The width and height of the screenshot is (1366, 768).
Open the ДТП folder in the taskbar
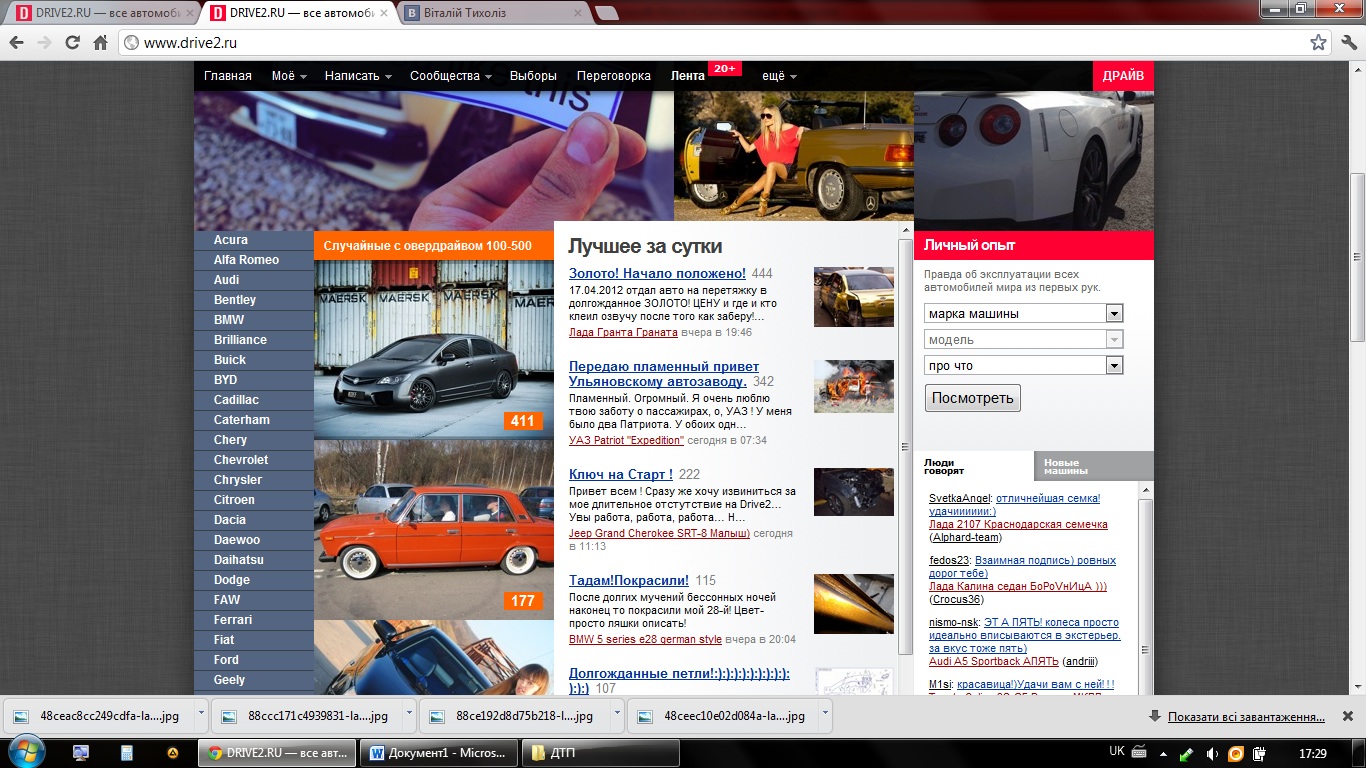pyautogui.click(x=601, y=753)
